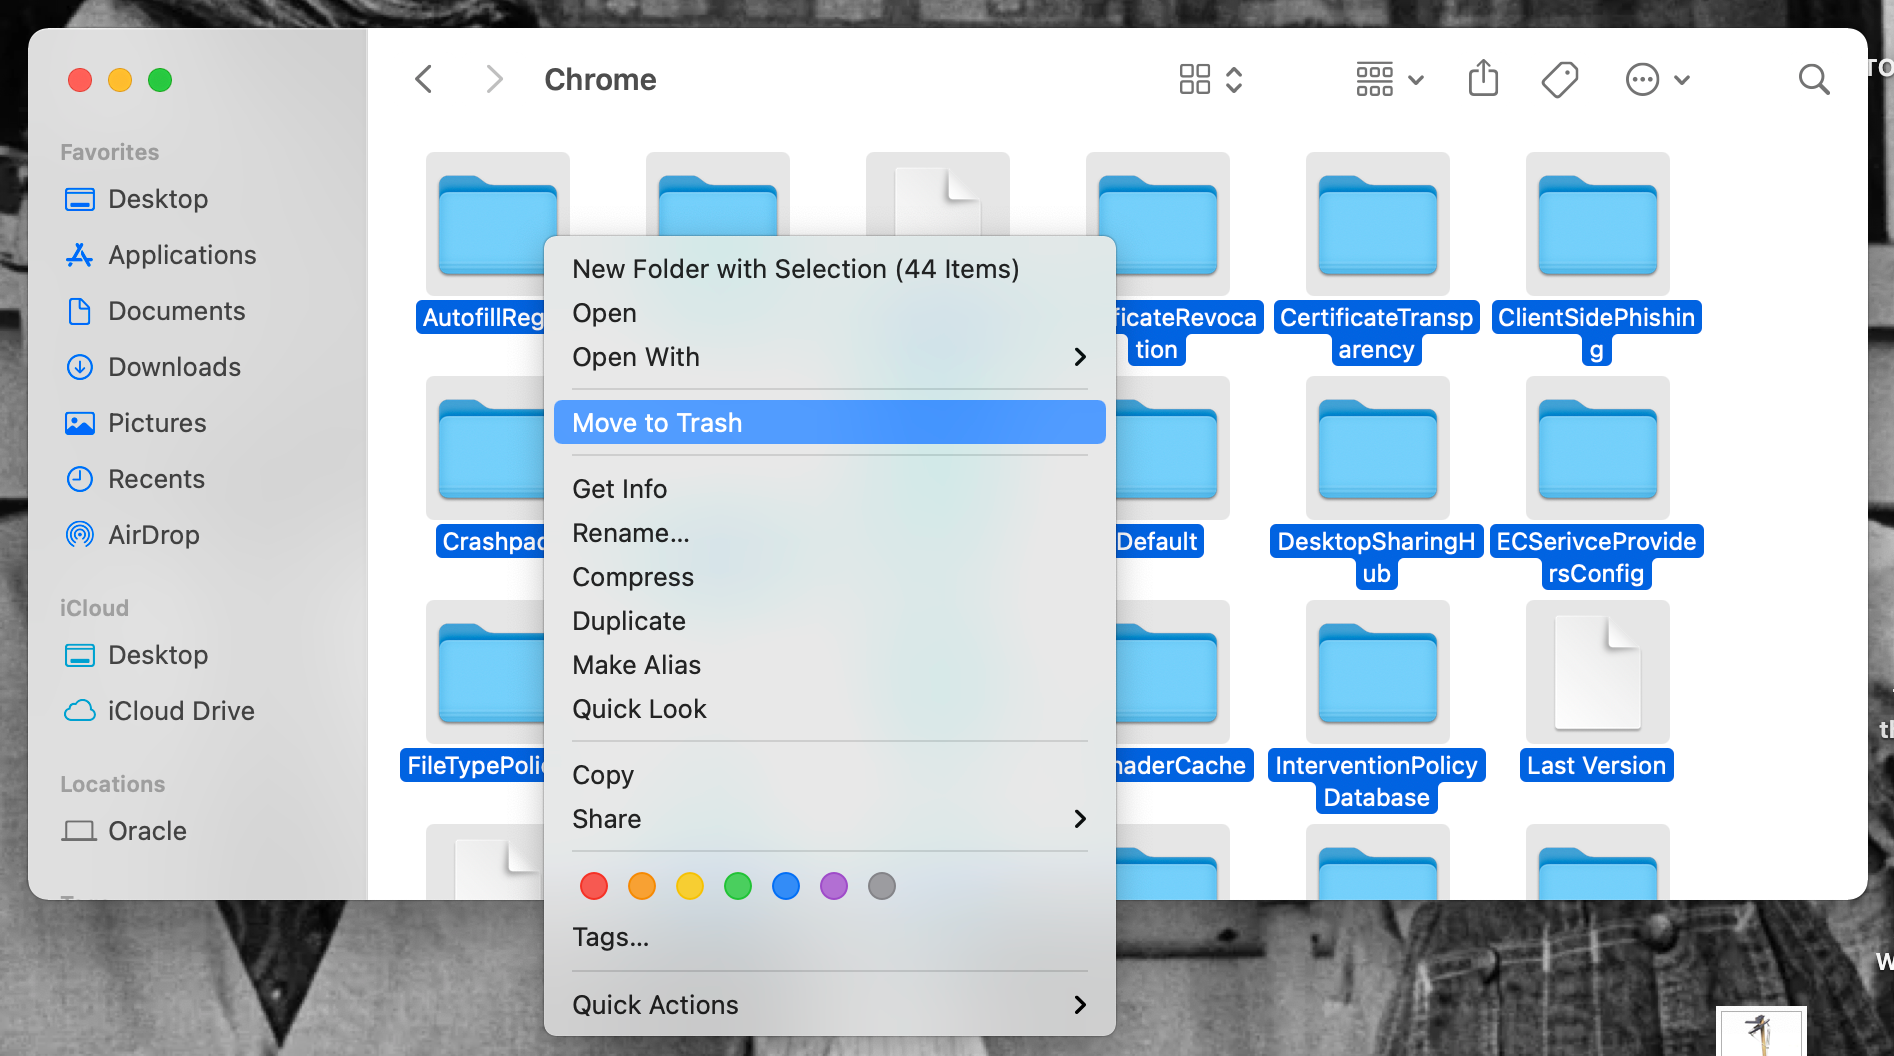
Task: Open iCloud Drive in the sidebar
Action: coord(181,711)
